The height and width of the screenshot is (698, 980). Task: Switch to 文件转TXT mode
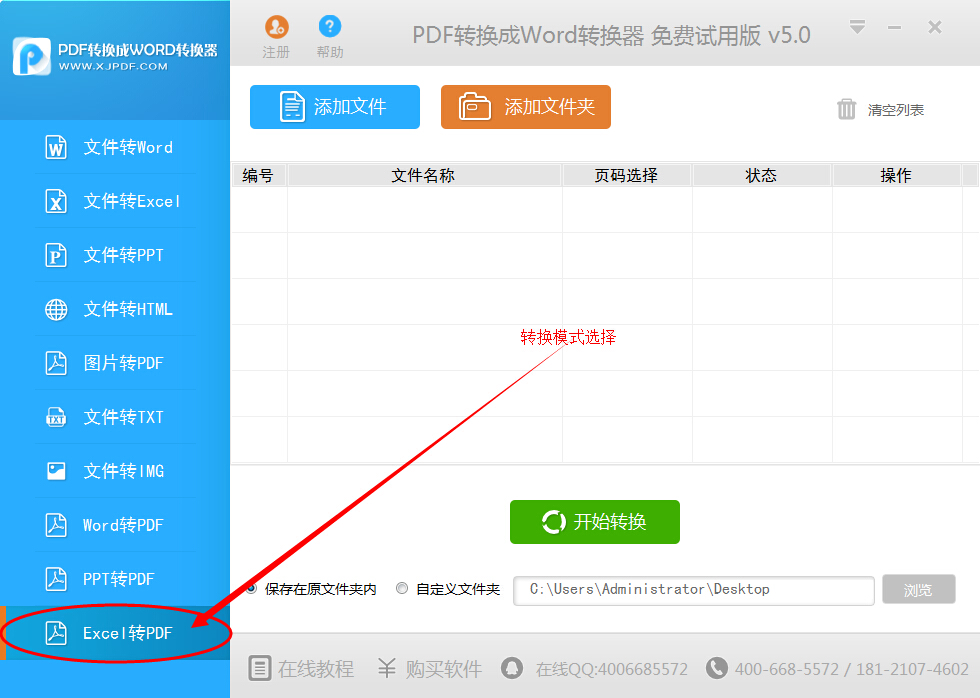click(115, 417)
